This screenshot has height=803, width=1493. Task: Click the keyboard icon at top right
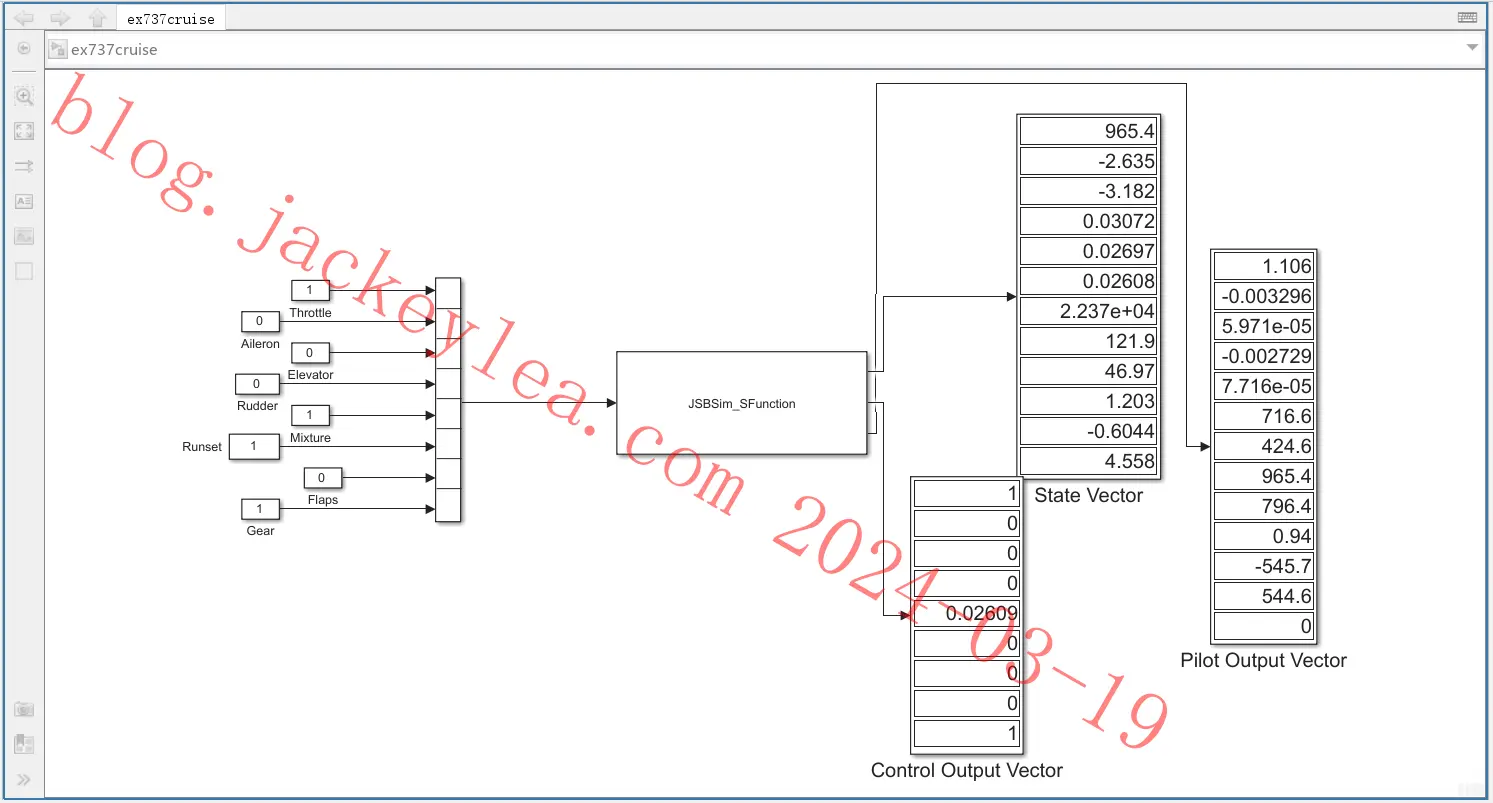1468,18
